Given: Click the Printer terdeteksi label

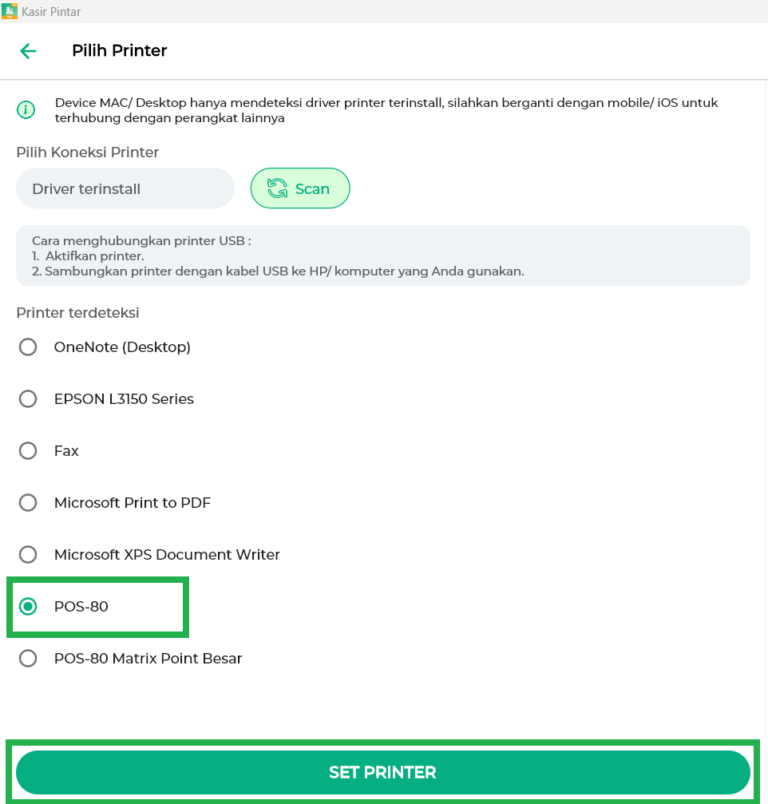Looking at the screenshot, I should point(77,313).
